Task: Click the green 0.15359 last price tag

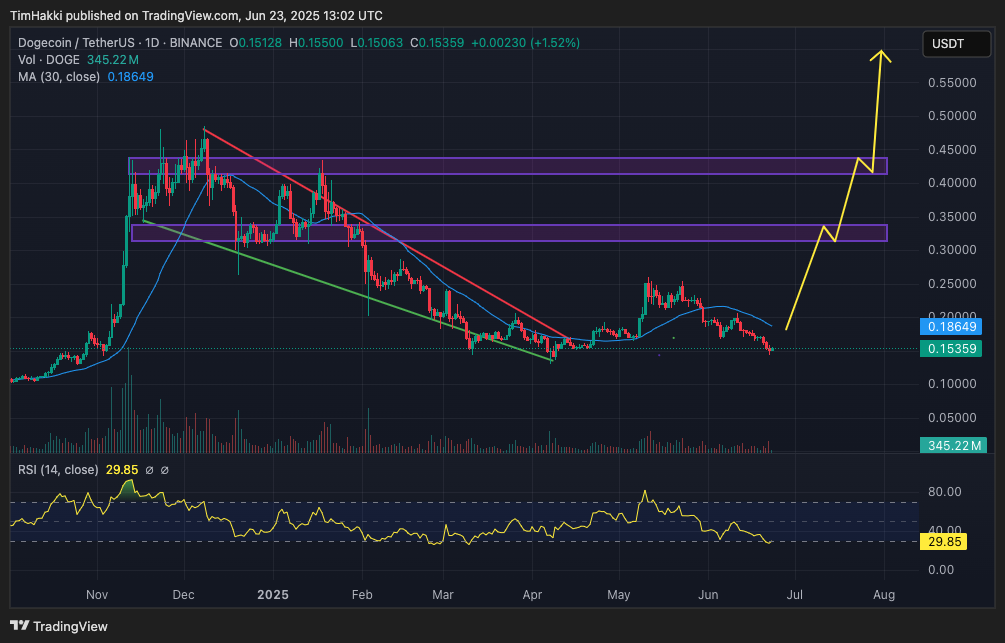Action: click(x=952, y=349)
